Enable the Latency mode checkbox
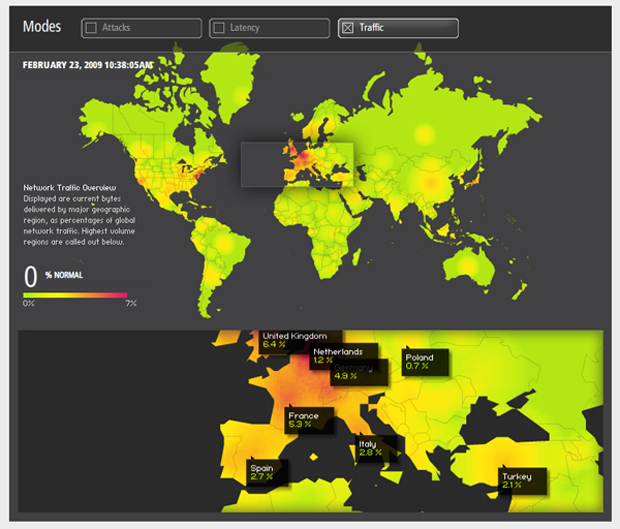 click(219, 29)
